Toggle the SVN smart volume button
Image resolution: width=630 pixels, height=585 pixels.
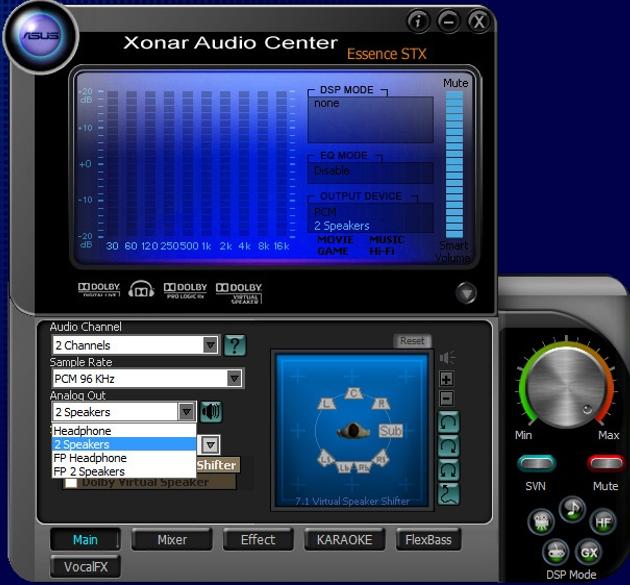pyautogui.click(x=536, y=463)
